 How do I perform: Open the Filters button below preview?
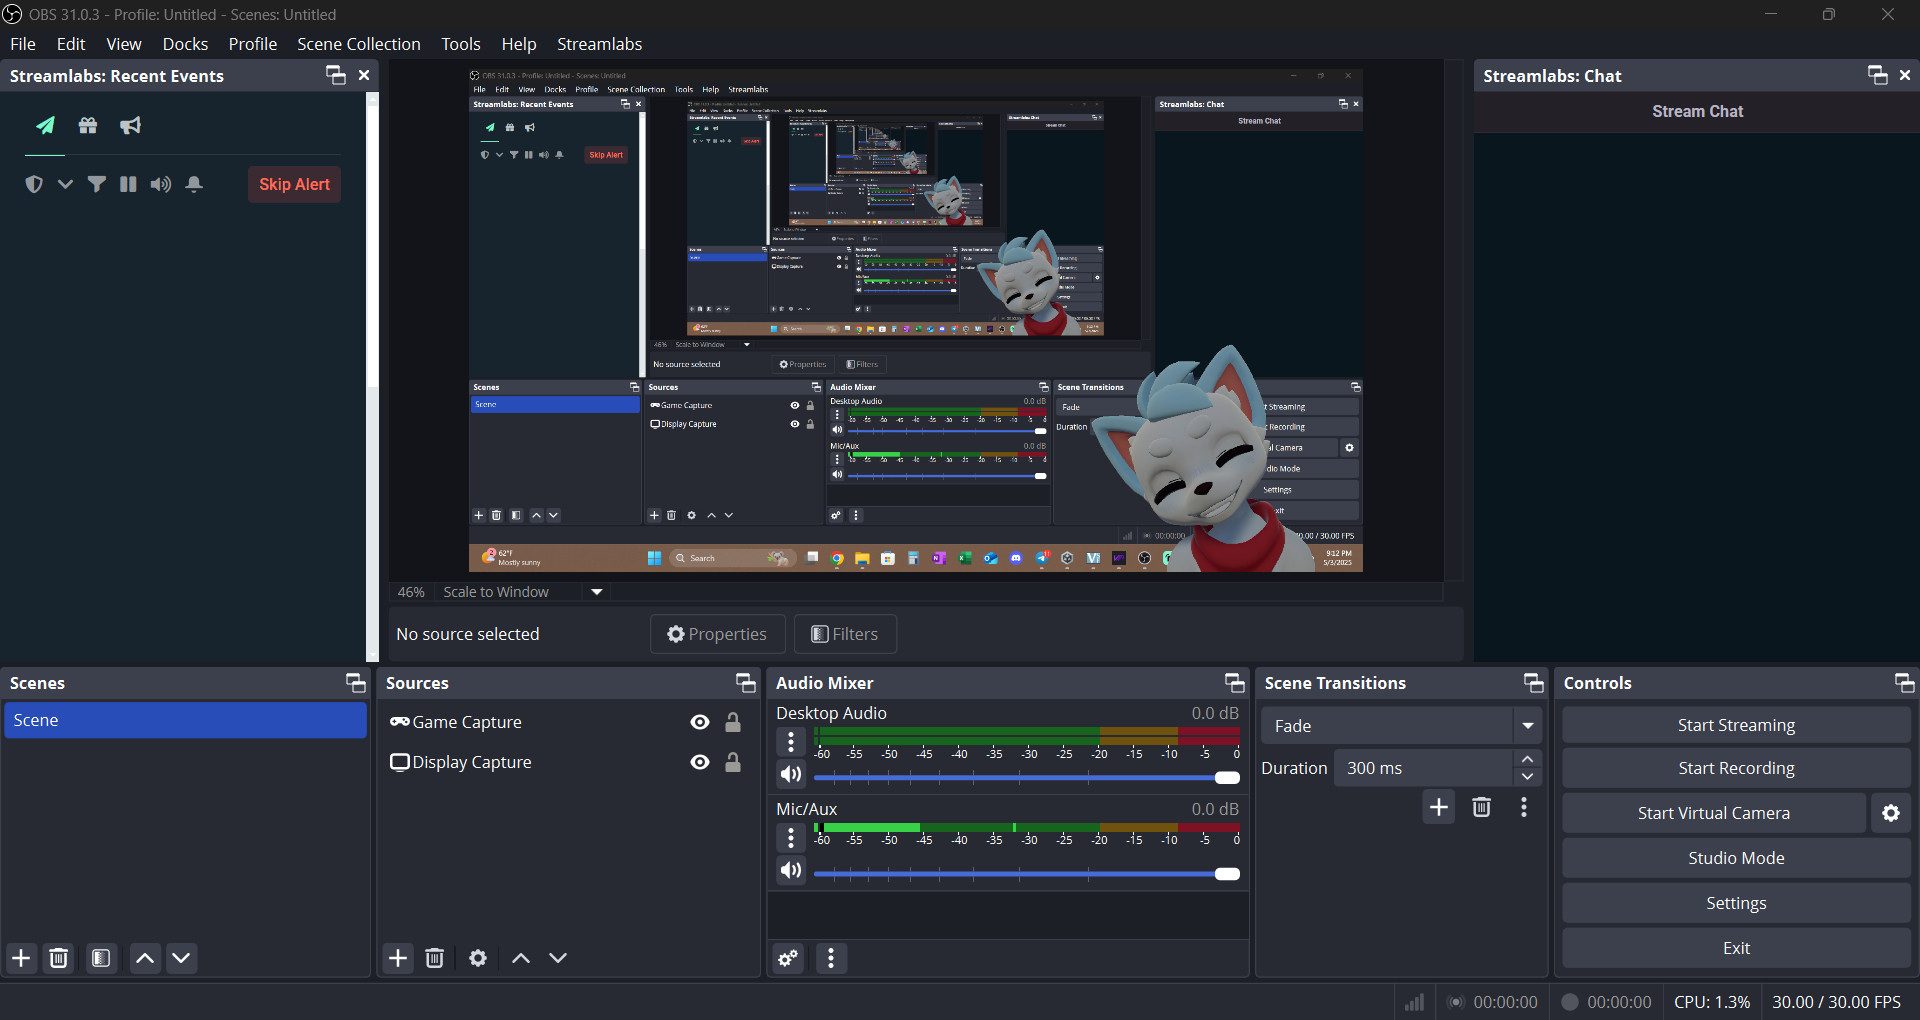click(845, 634)
